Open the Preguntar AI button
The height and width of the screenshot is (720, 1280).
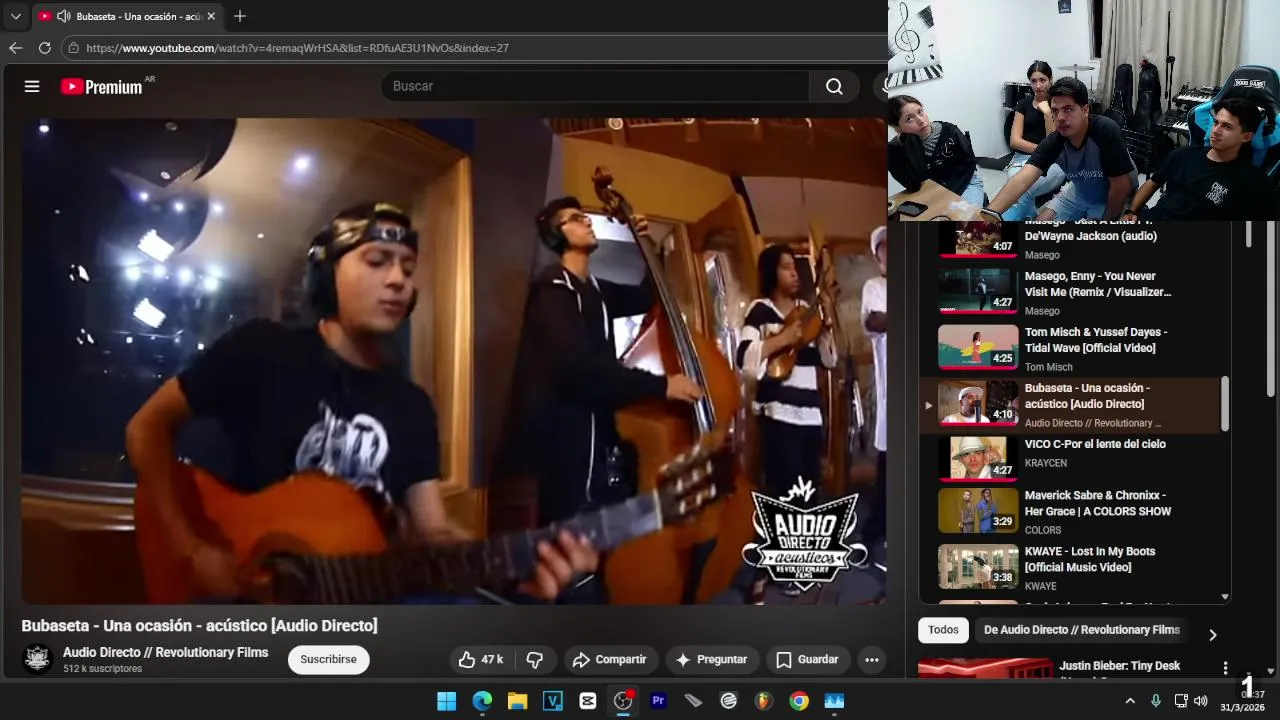[711, 660]
